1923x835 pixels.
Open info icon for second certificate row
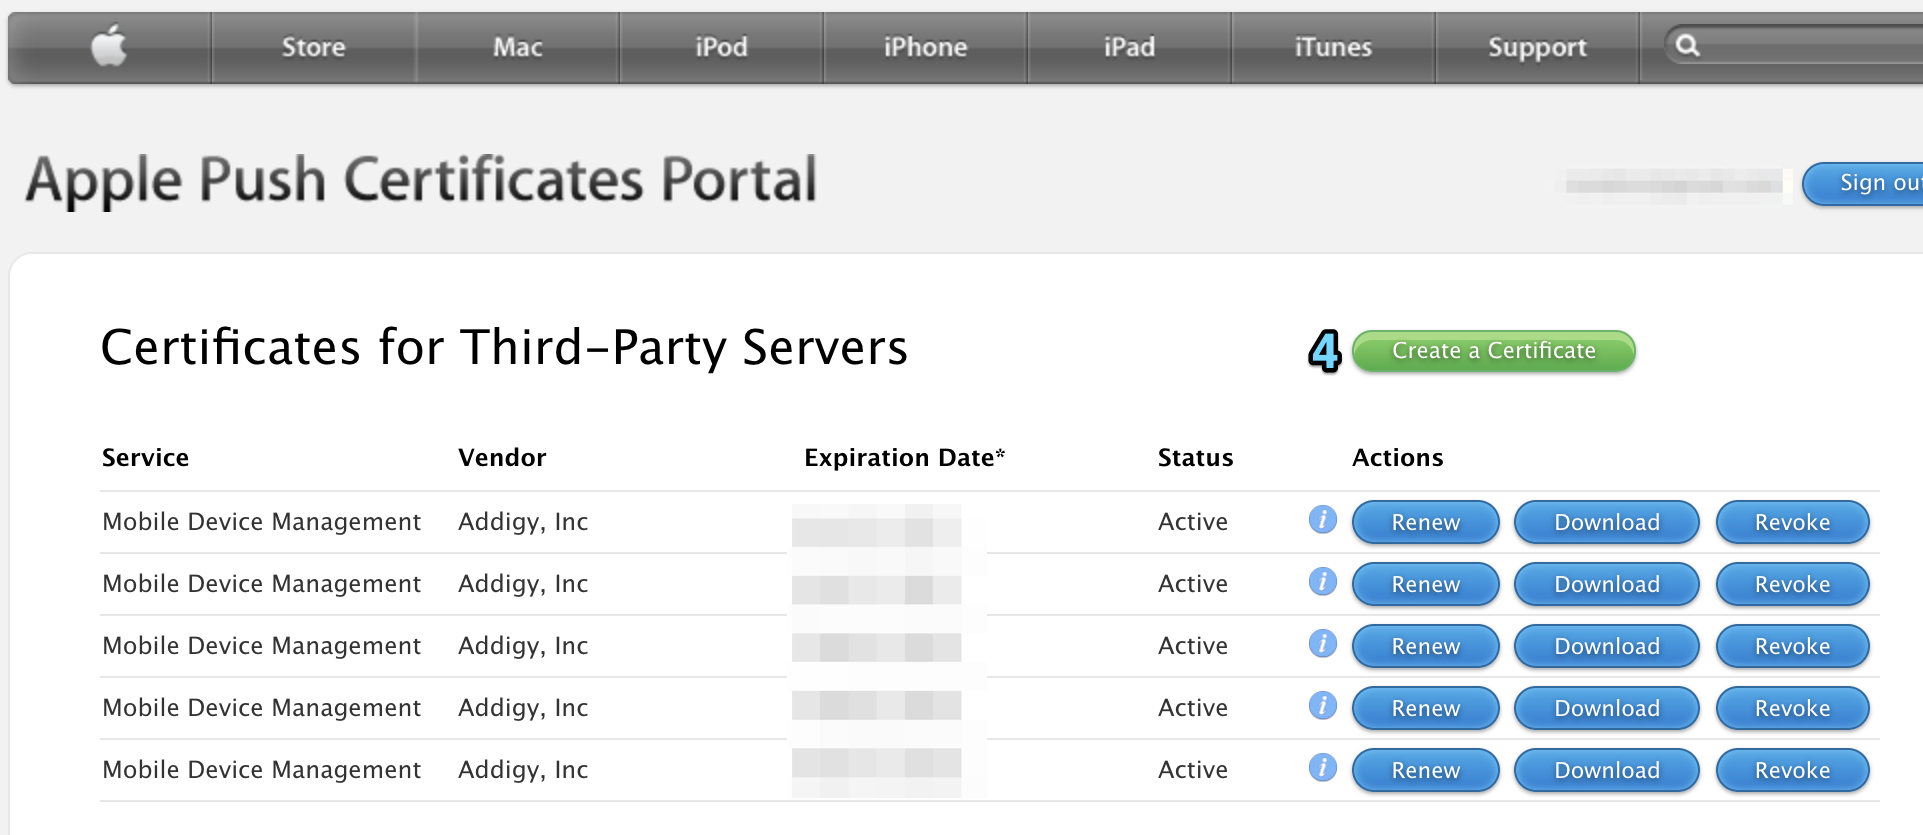coord(1322,582)
